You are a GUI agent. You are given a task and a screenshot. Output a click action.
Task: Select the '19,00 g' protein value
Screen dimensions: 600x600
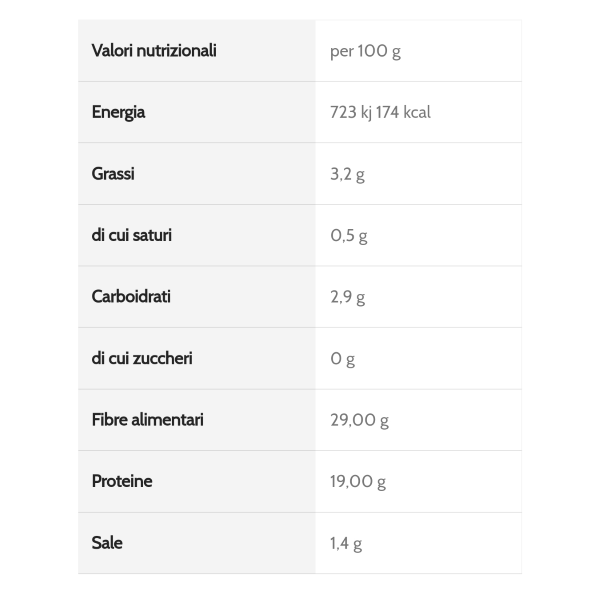pyautogui.click(x=358, y=482)
